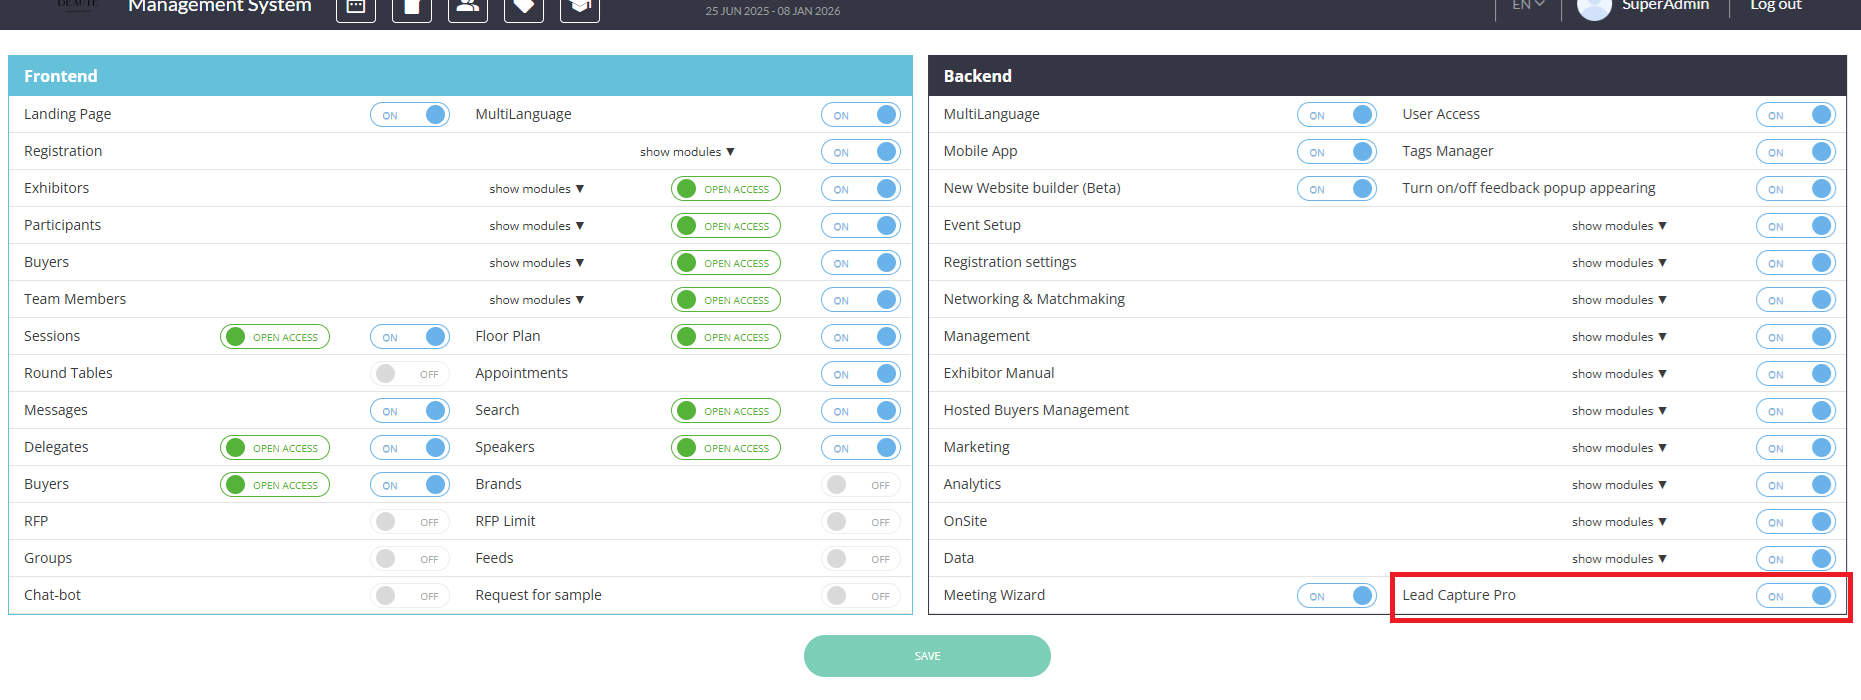Turn off the Sessions ON toggle
This screenshot has height=700, width=1861.
[410, 337]
